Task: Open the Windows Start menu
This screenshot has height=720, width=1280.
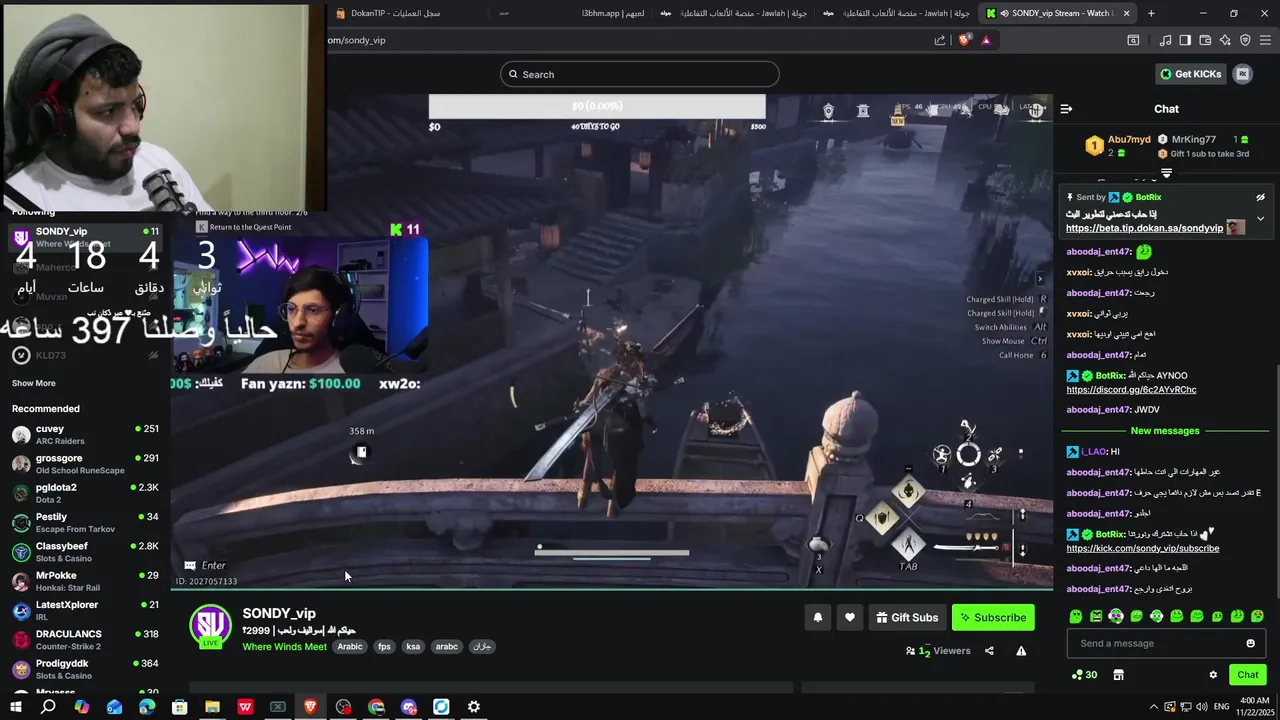Action: point(15,707)
